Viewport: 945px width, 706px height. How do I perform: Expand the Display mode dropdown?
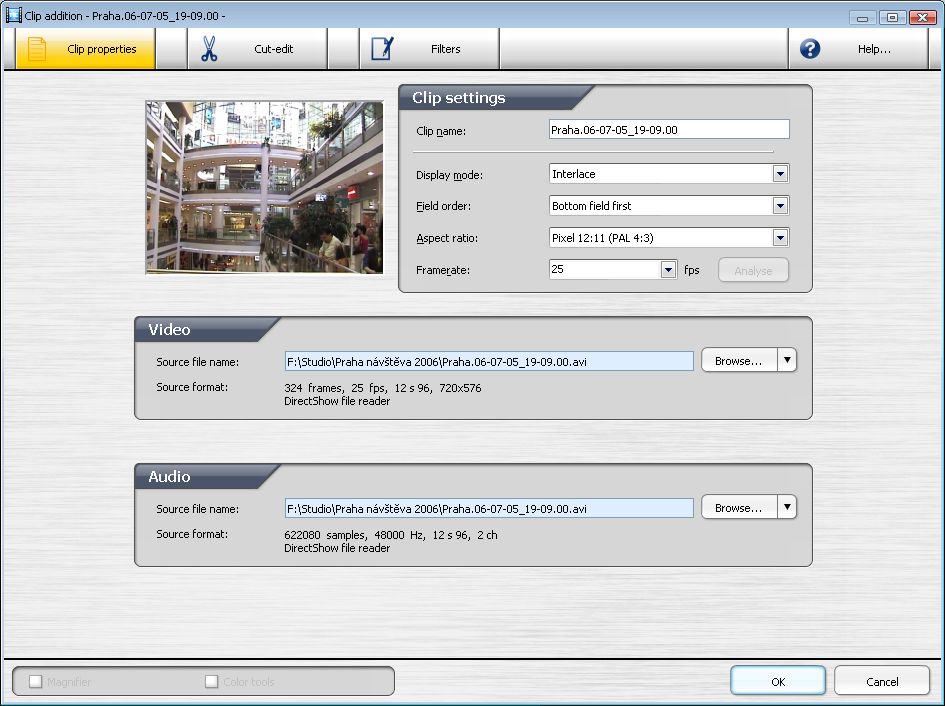pos(780,174)
